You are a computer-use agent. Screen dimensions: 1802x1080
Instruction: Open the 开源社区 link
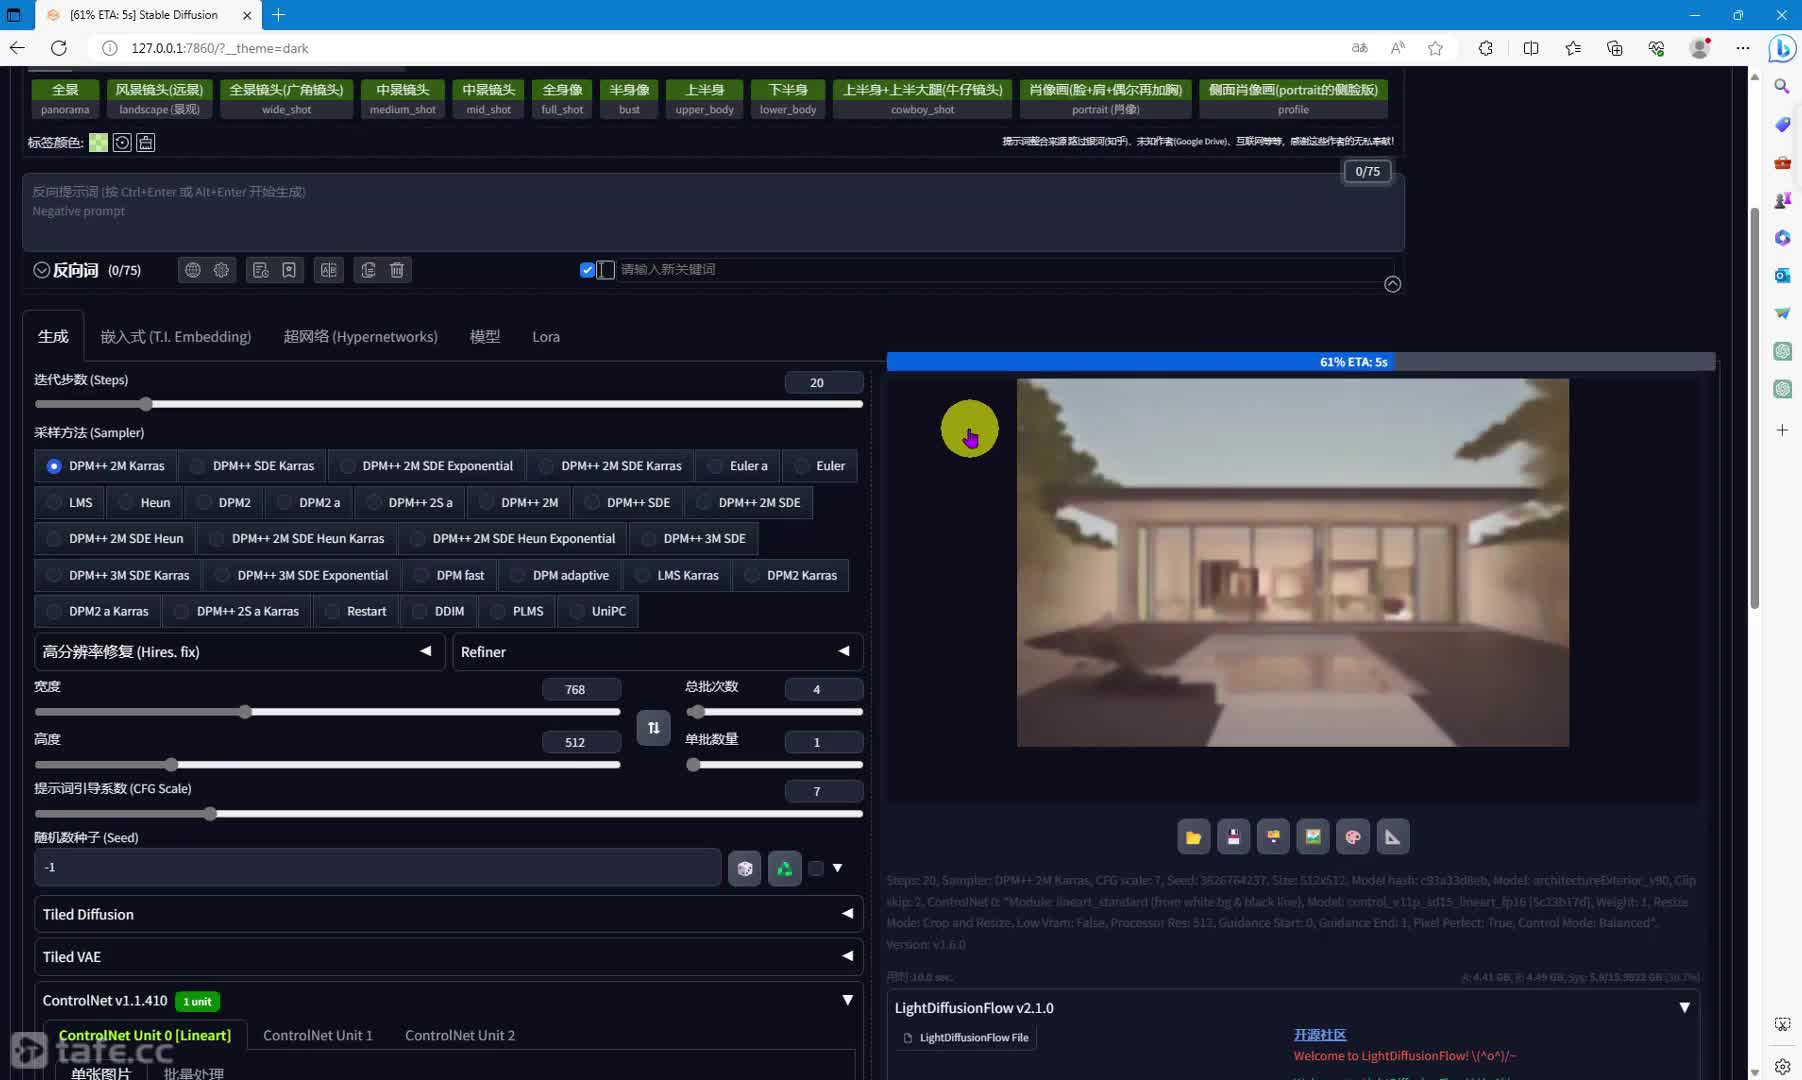coord(1319,1035)
